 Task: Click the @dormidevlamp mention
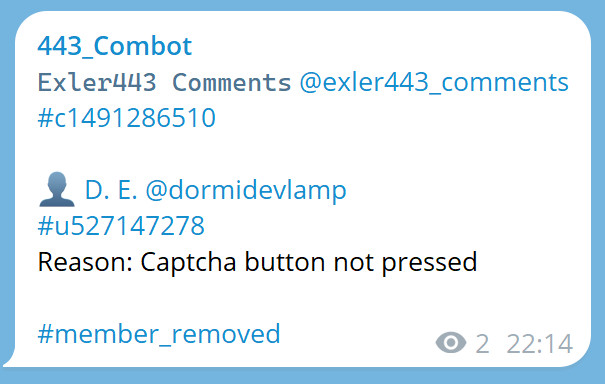(246, 190)
